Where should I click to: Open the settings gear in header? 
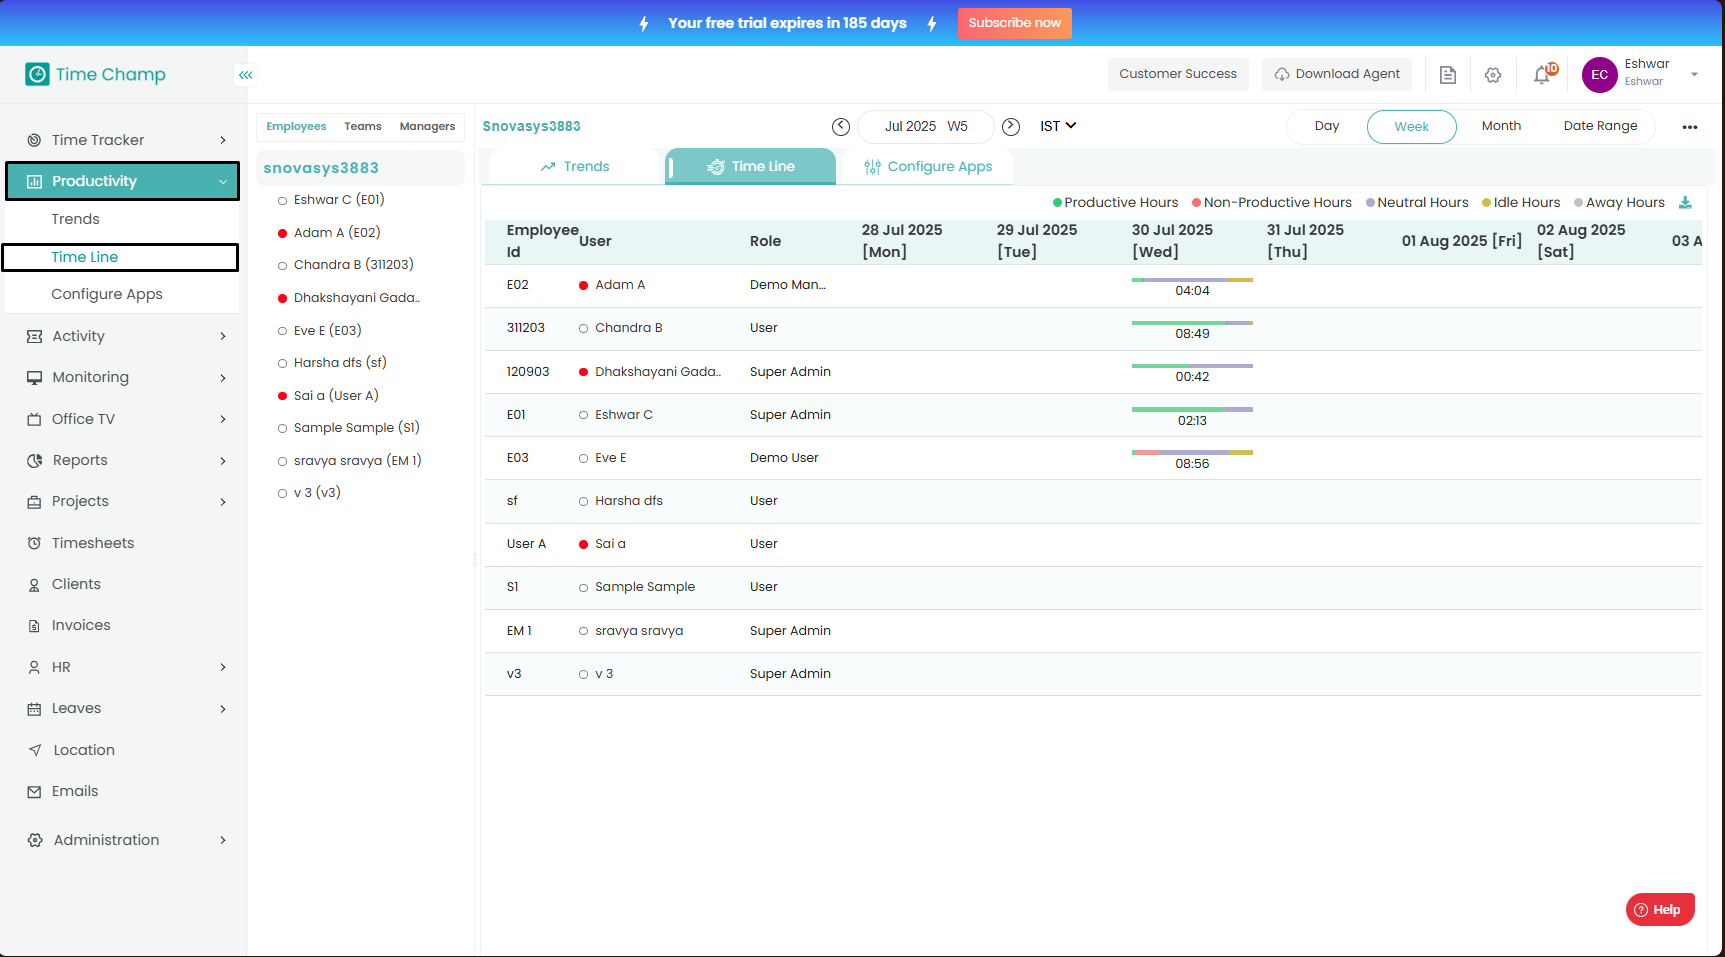pos(1493,75)
